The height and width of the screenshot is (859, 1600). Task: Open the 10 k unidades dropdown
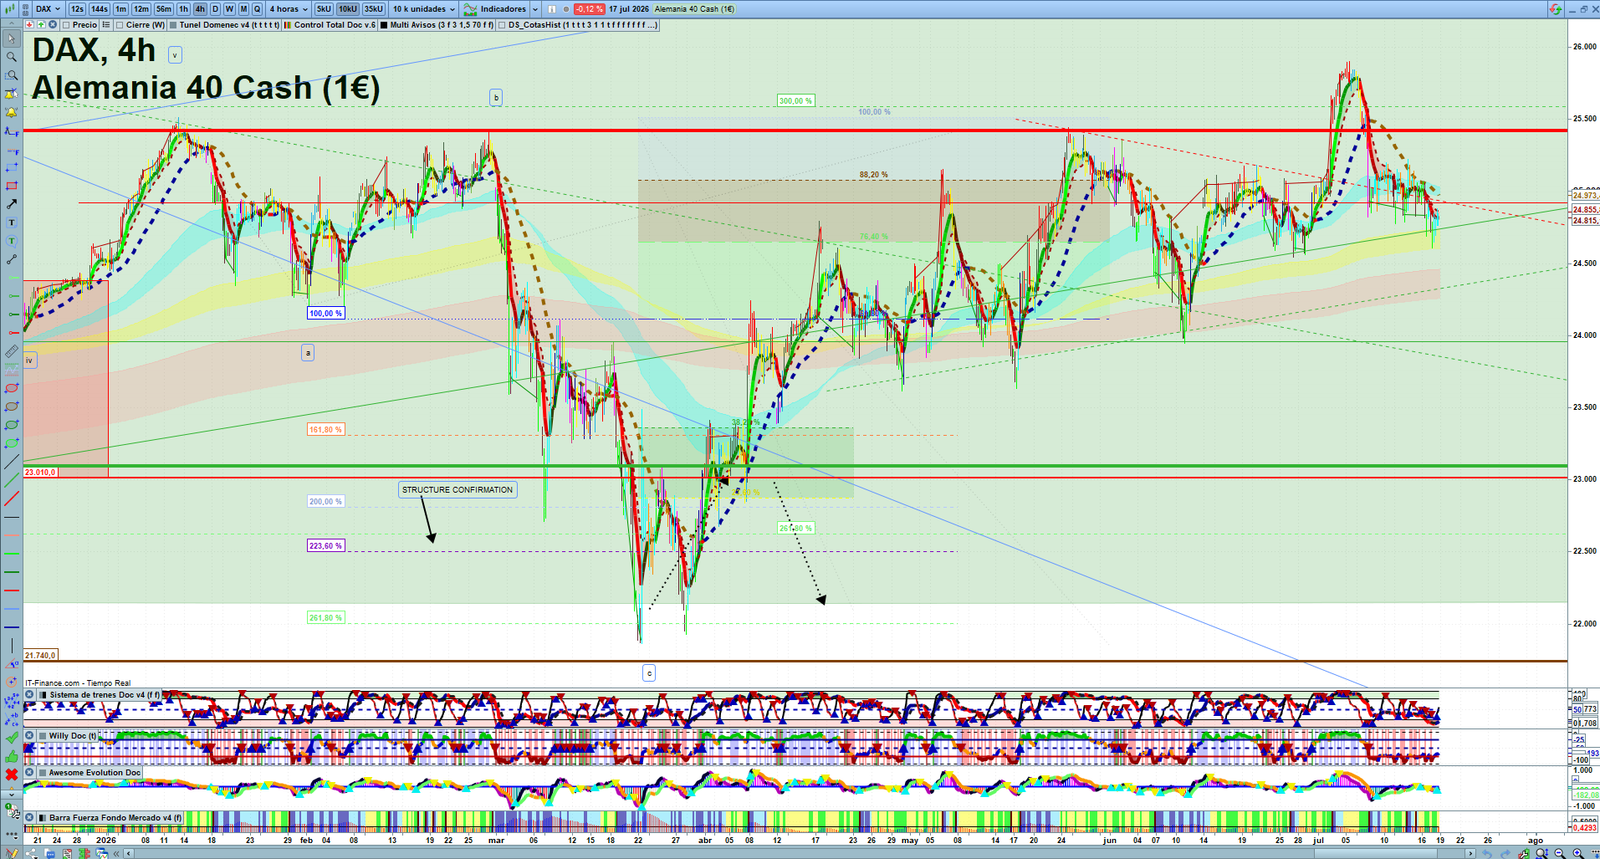click(424, 9)
